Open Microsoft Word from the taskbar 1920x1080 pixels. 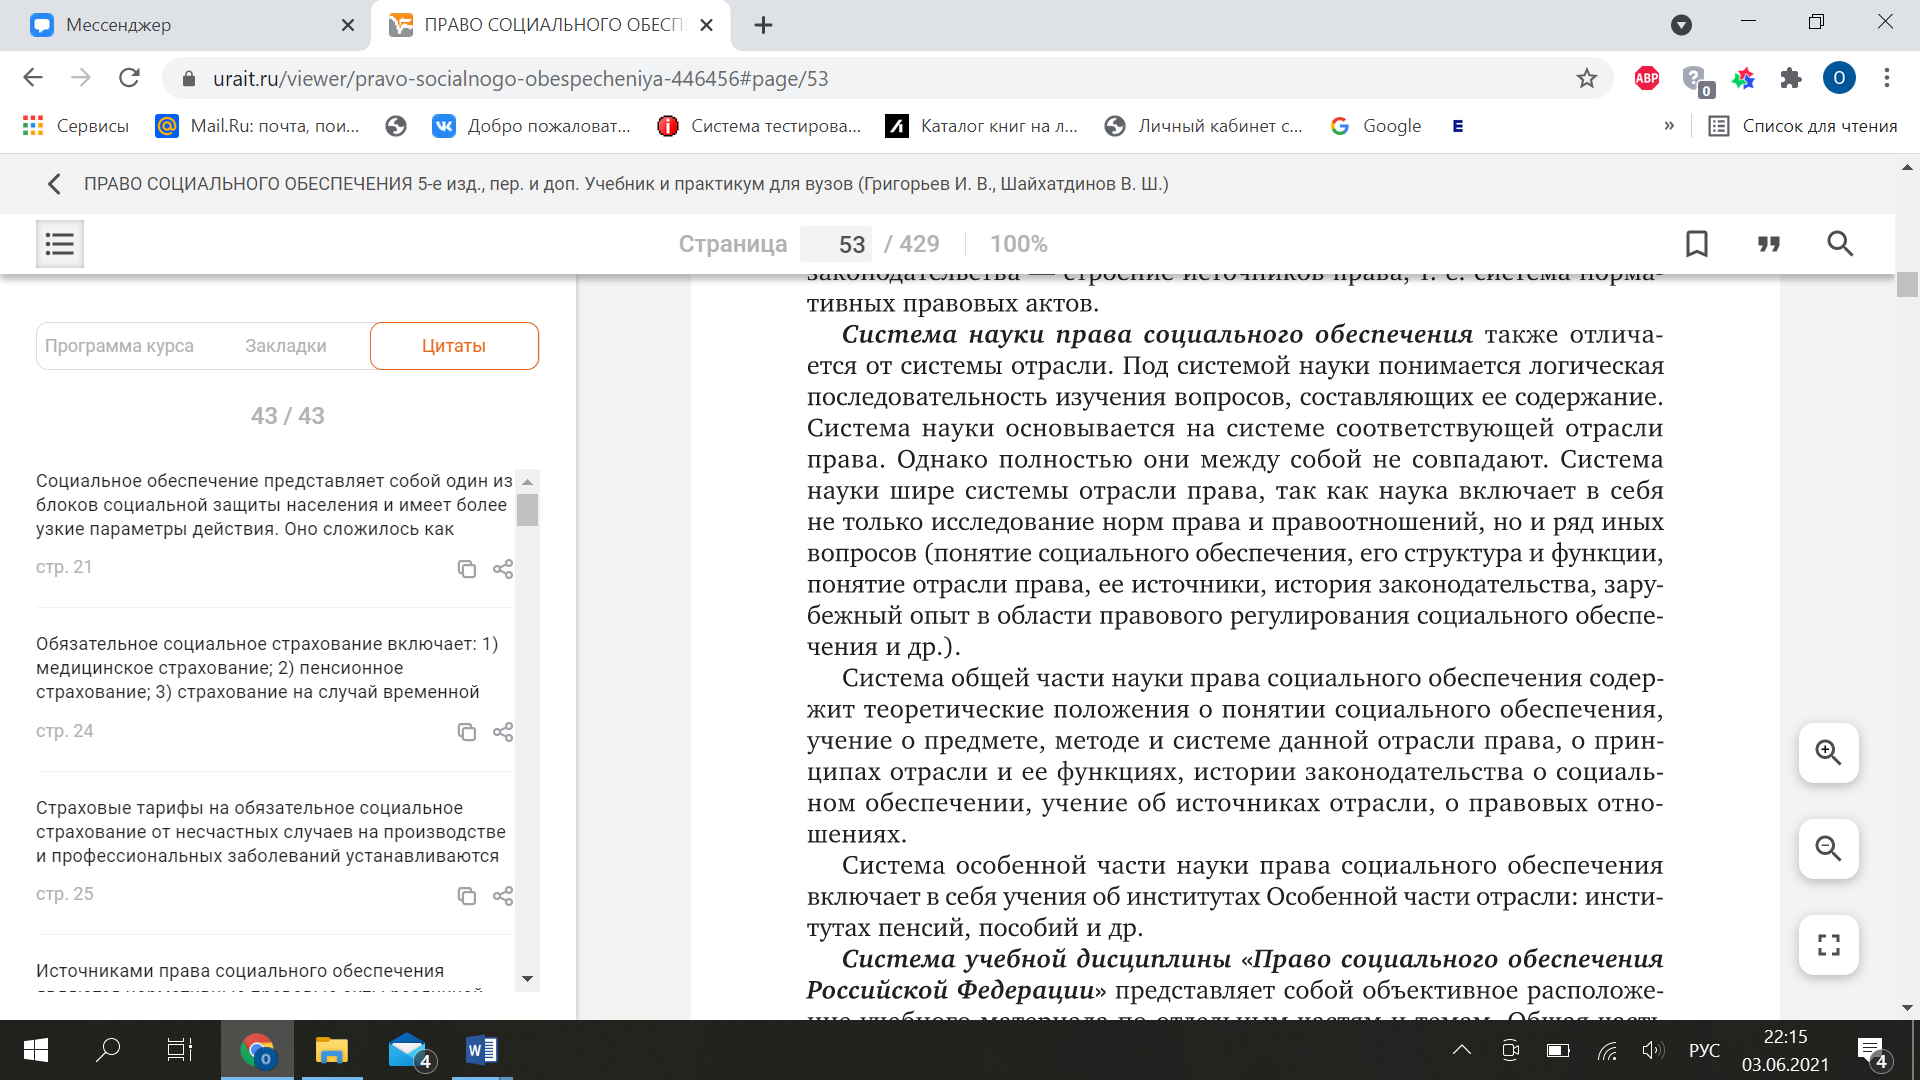(481, 1050)
